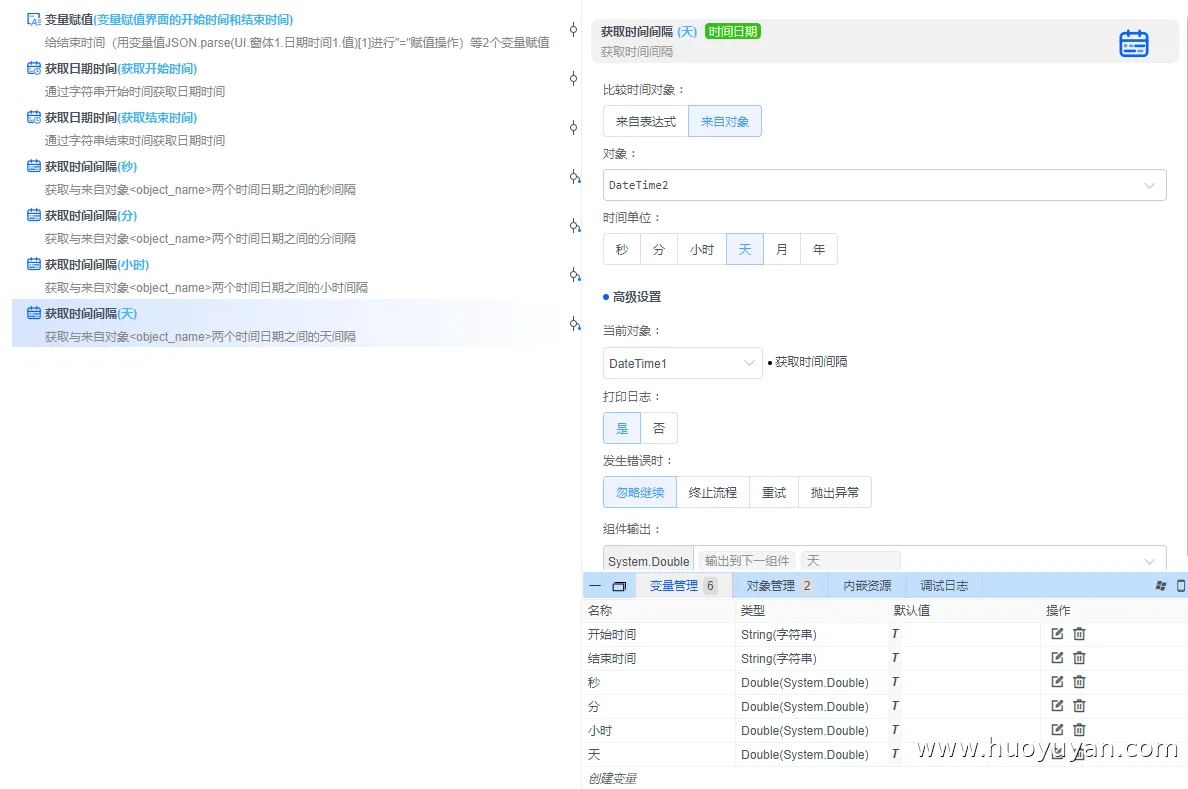
Task: Click the T default-value icon for 天
Action: tap(895, 754)
